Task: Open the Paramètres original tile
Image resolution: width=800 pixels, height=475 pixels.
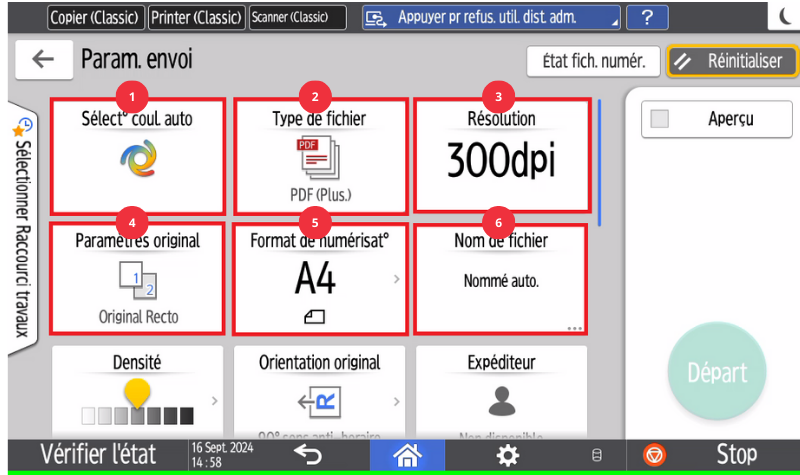Action: click(137, 279)
